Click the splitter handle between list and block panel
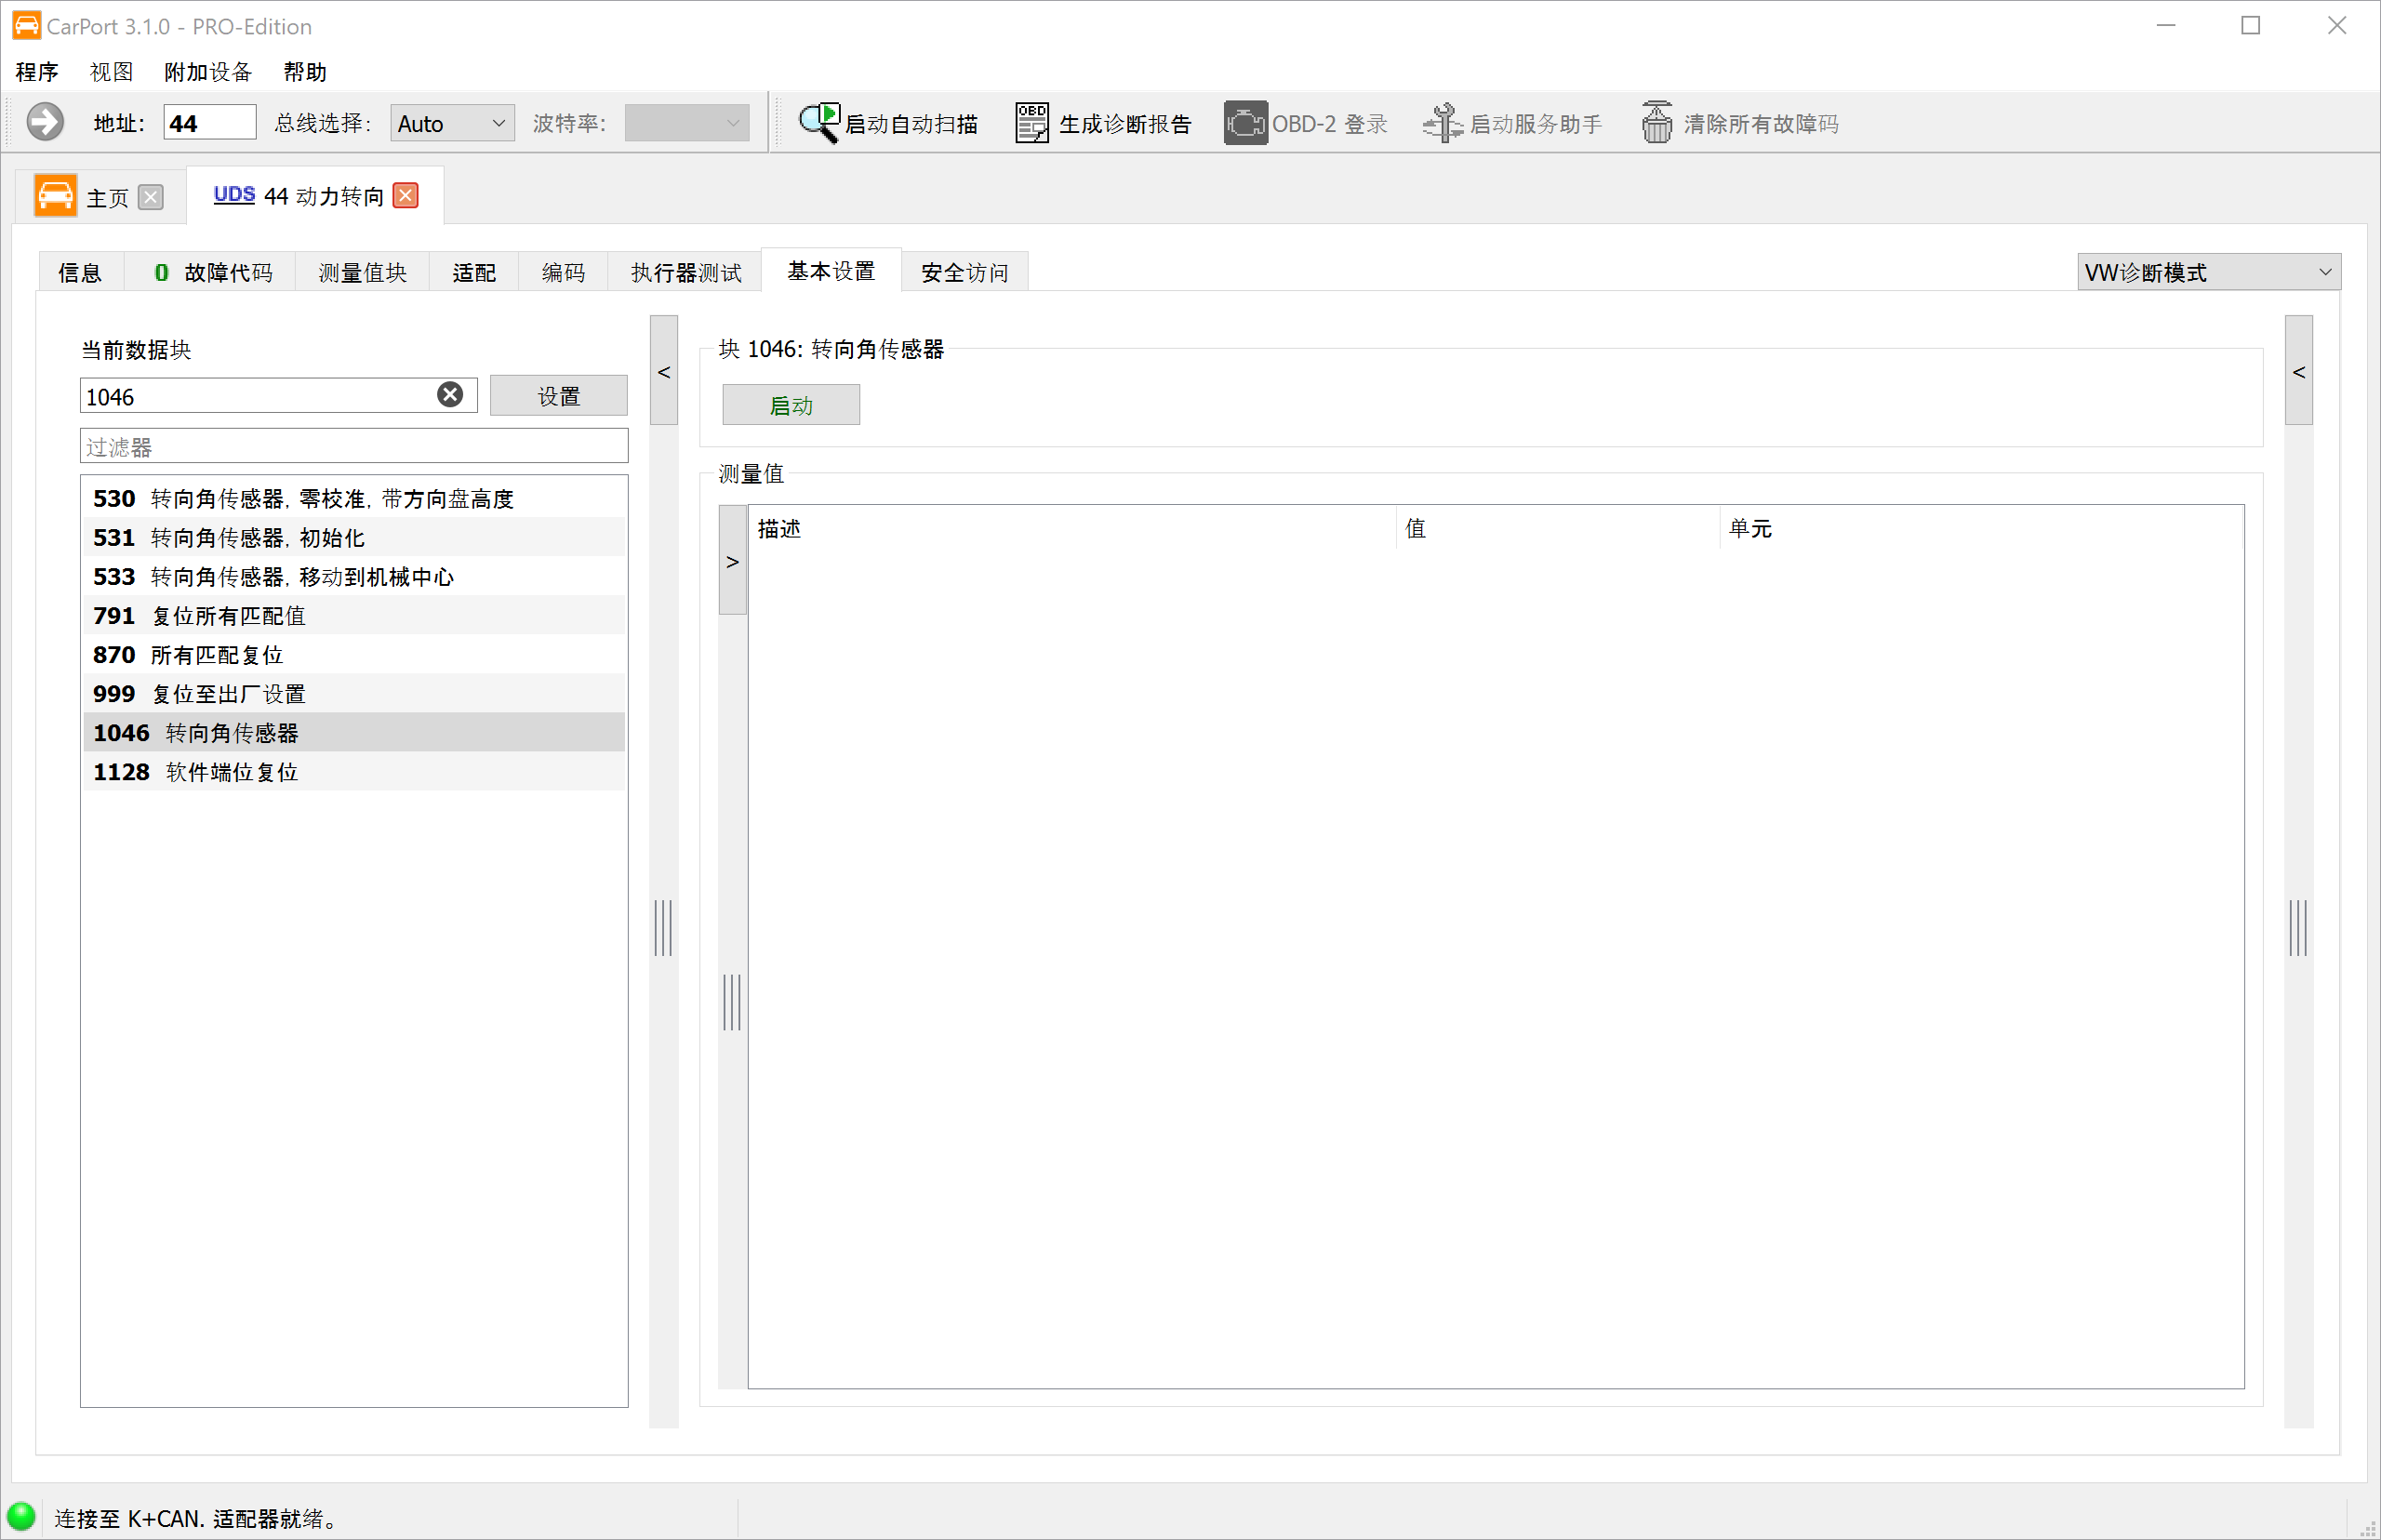This screenshot has width=2381, height=1540. pos(663,927)
